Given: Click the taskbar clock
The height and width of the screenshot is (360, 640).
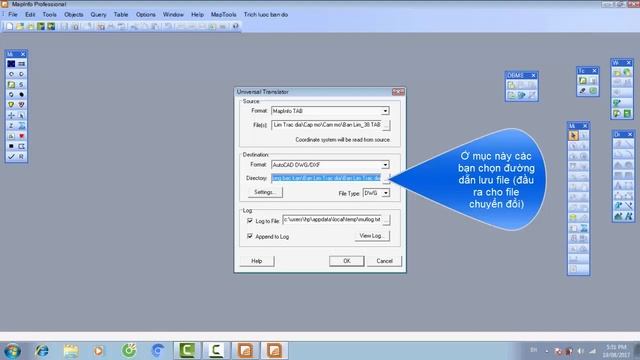Looking at the screenshot, I should [616, 351].
